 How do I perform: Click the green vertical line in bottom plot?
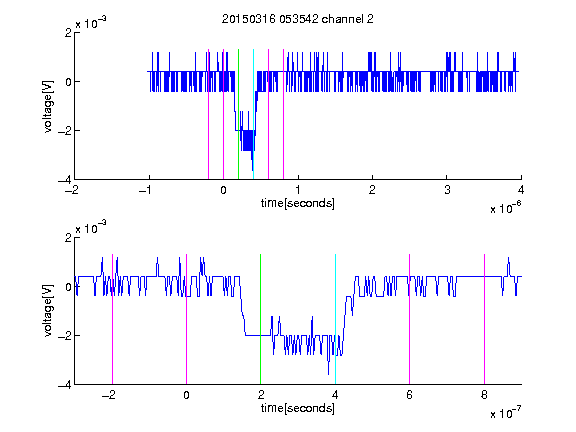click(x=260, y=319)
